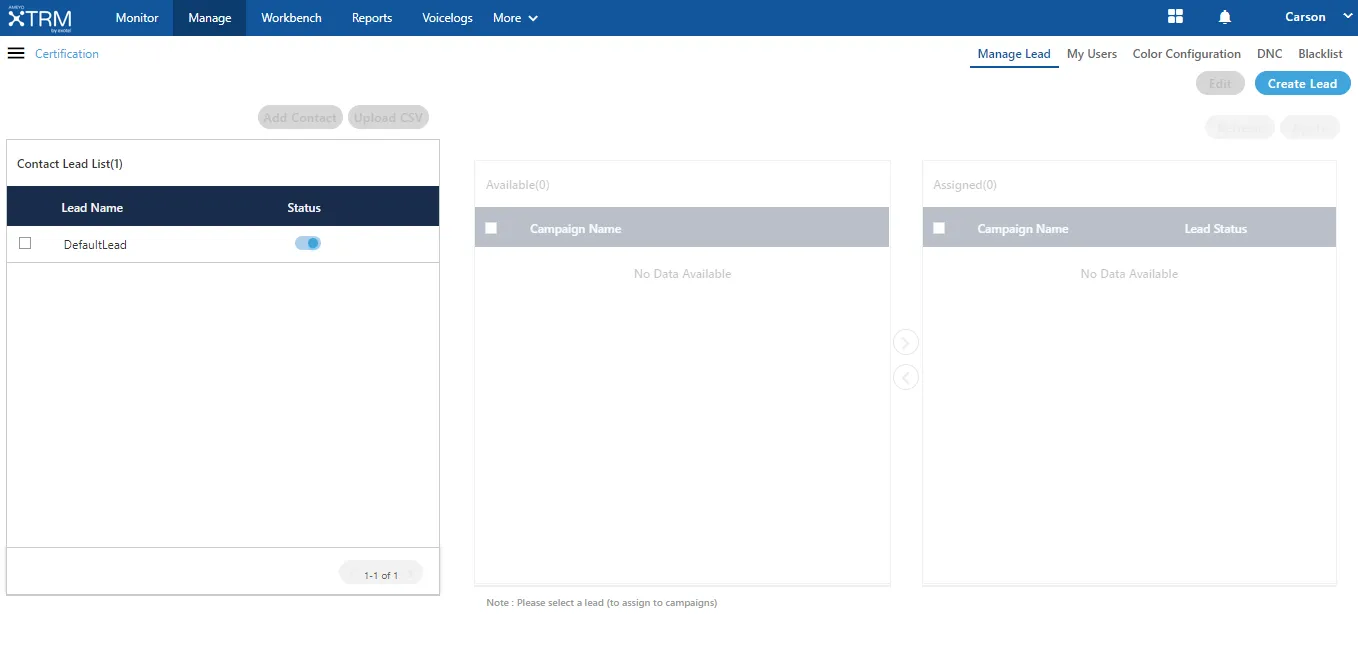Click the Status column header in lead list

pos(304,208)
